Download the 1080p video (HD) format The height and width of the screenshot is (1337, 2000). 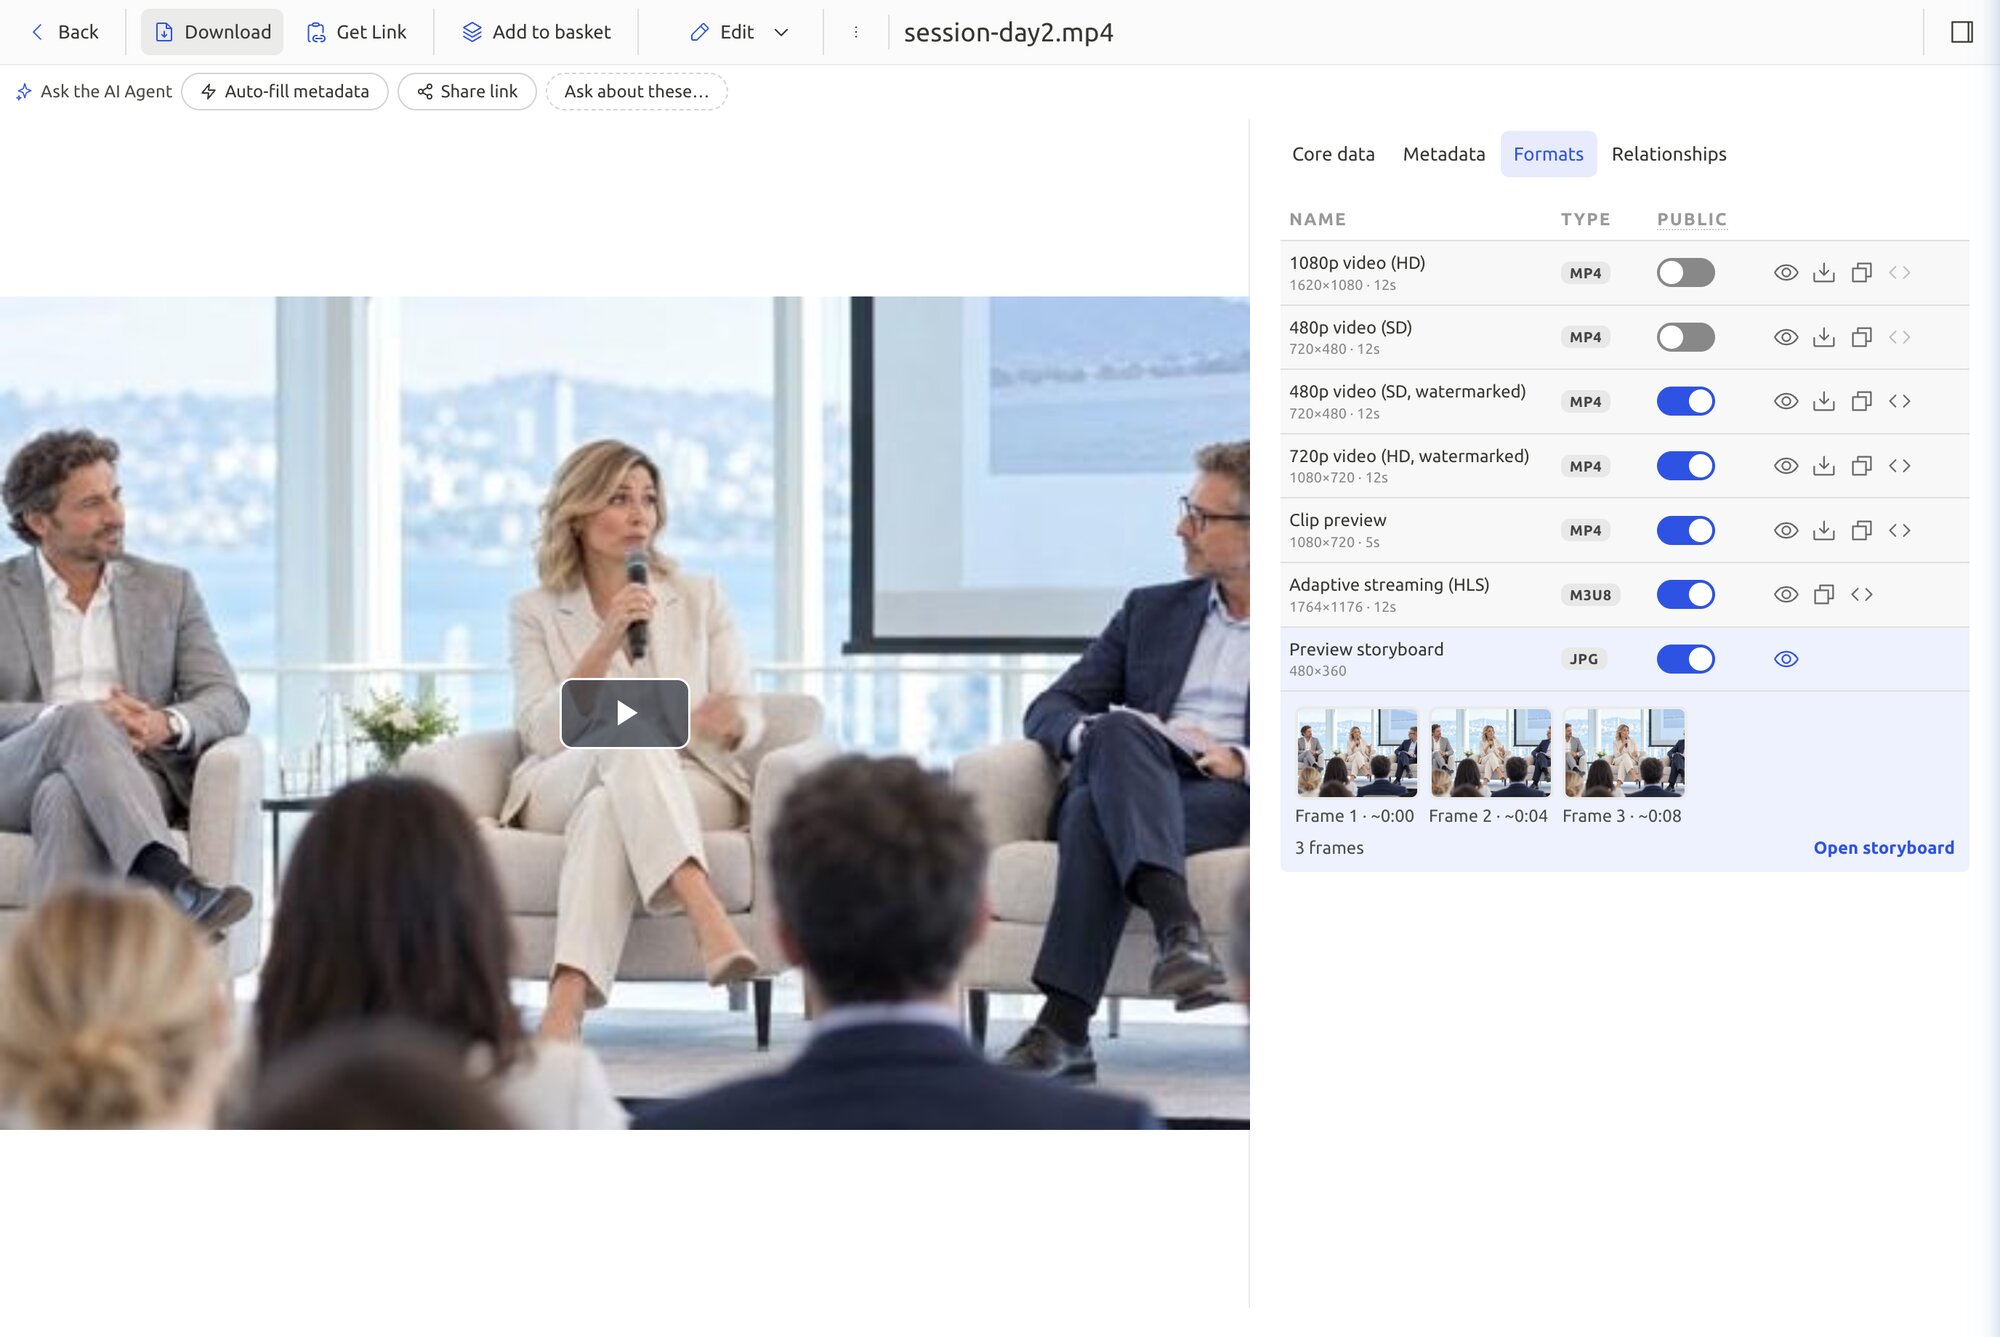pyautogui.click(x=1824, y=273)
